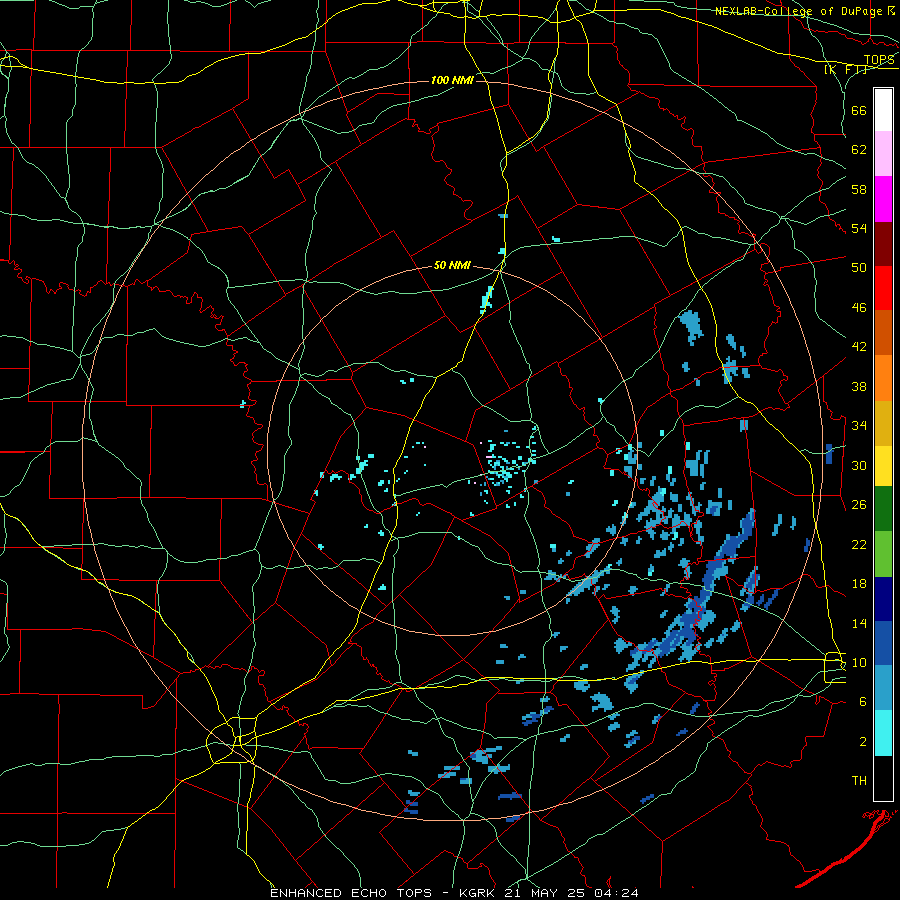This screenshot has width=900, height=900.
Task: Click the black TH threshold swatch
Action: pyautogui.click(x=883, y=778)
